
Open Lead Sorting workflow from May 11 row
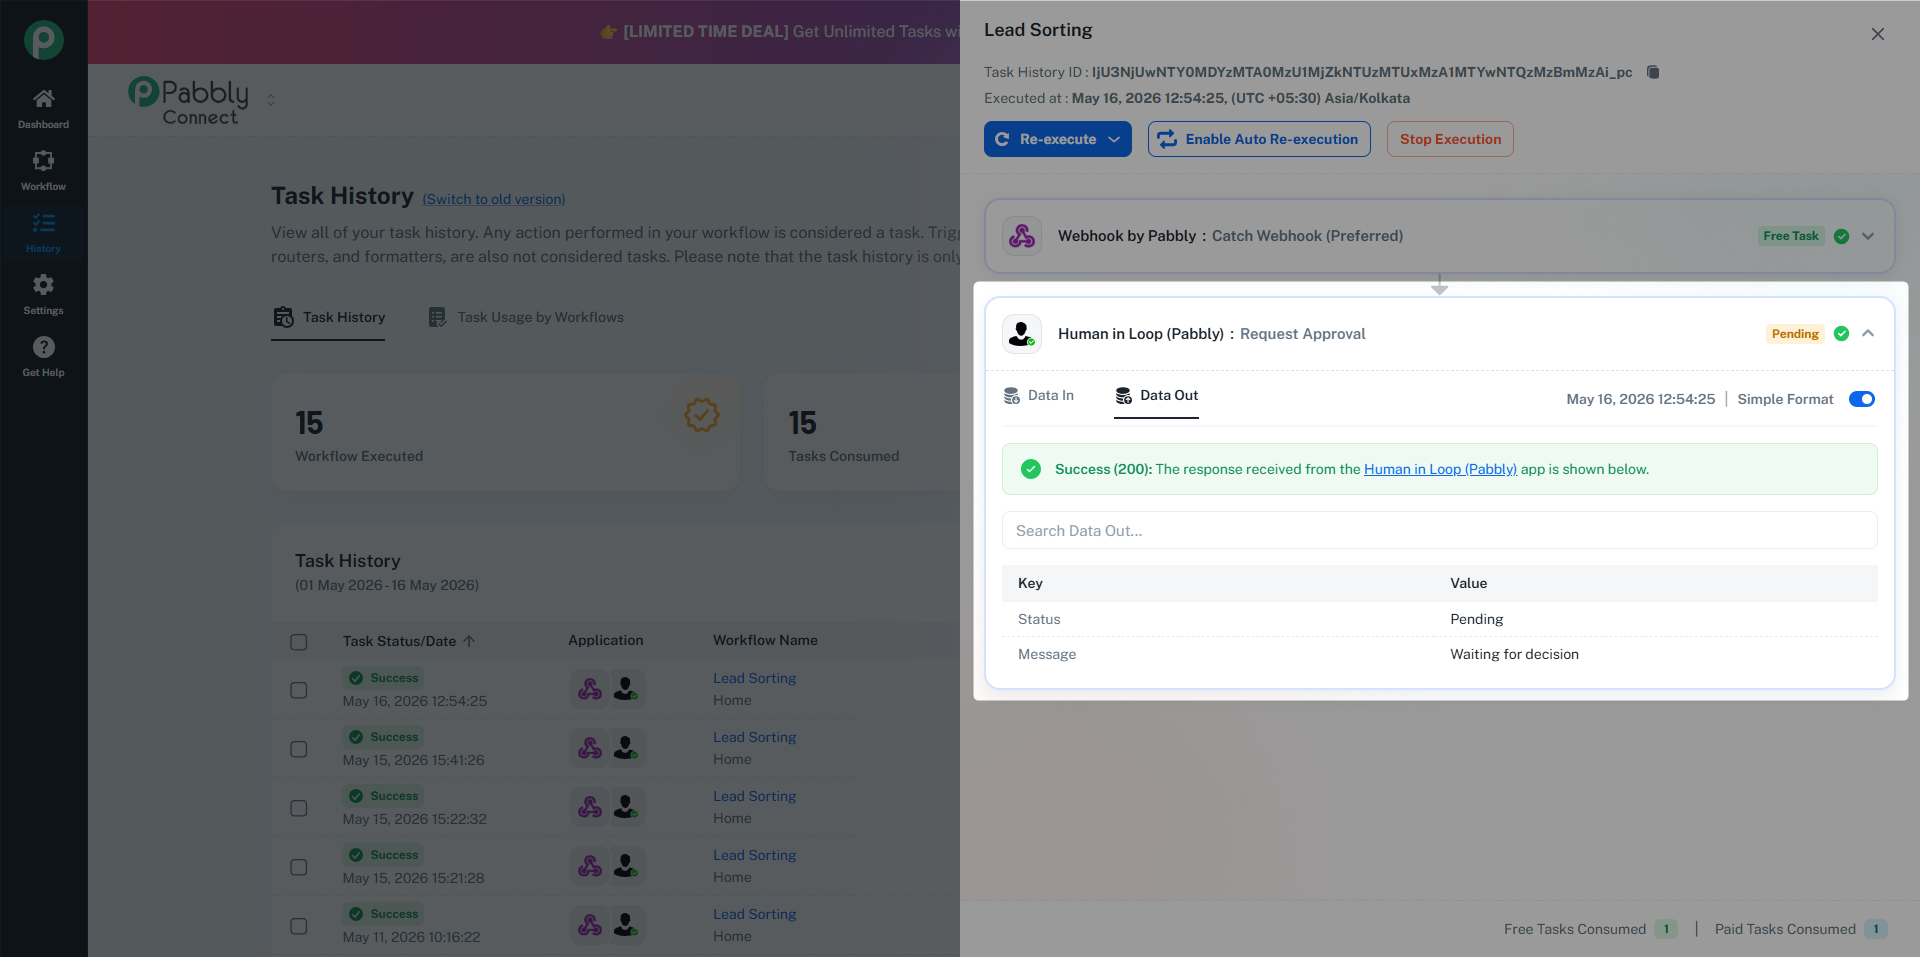(755, 914)
